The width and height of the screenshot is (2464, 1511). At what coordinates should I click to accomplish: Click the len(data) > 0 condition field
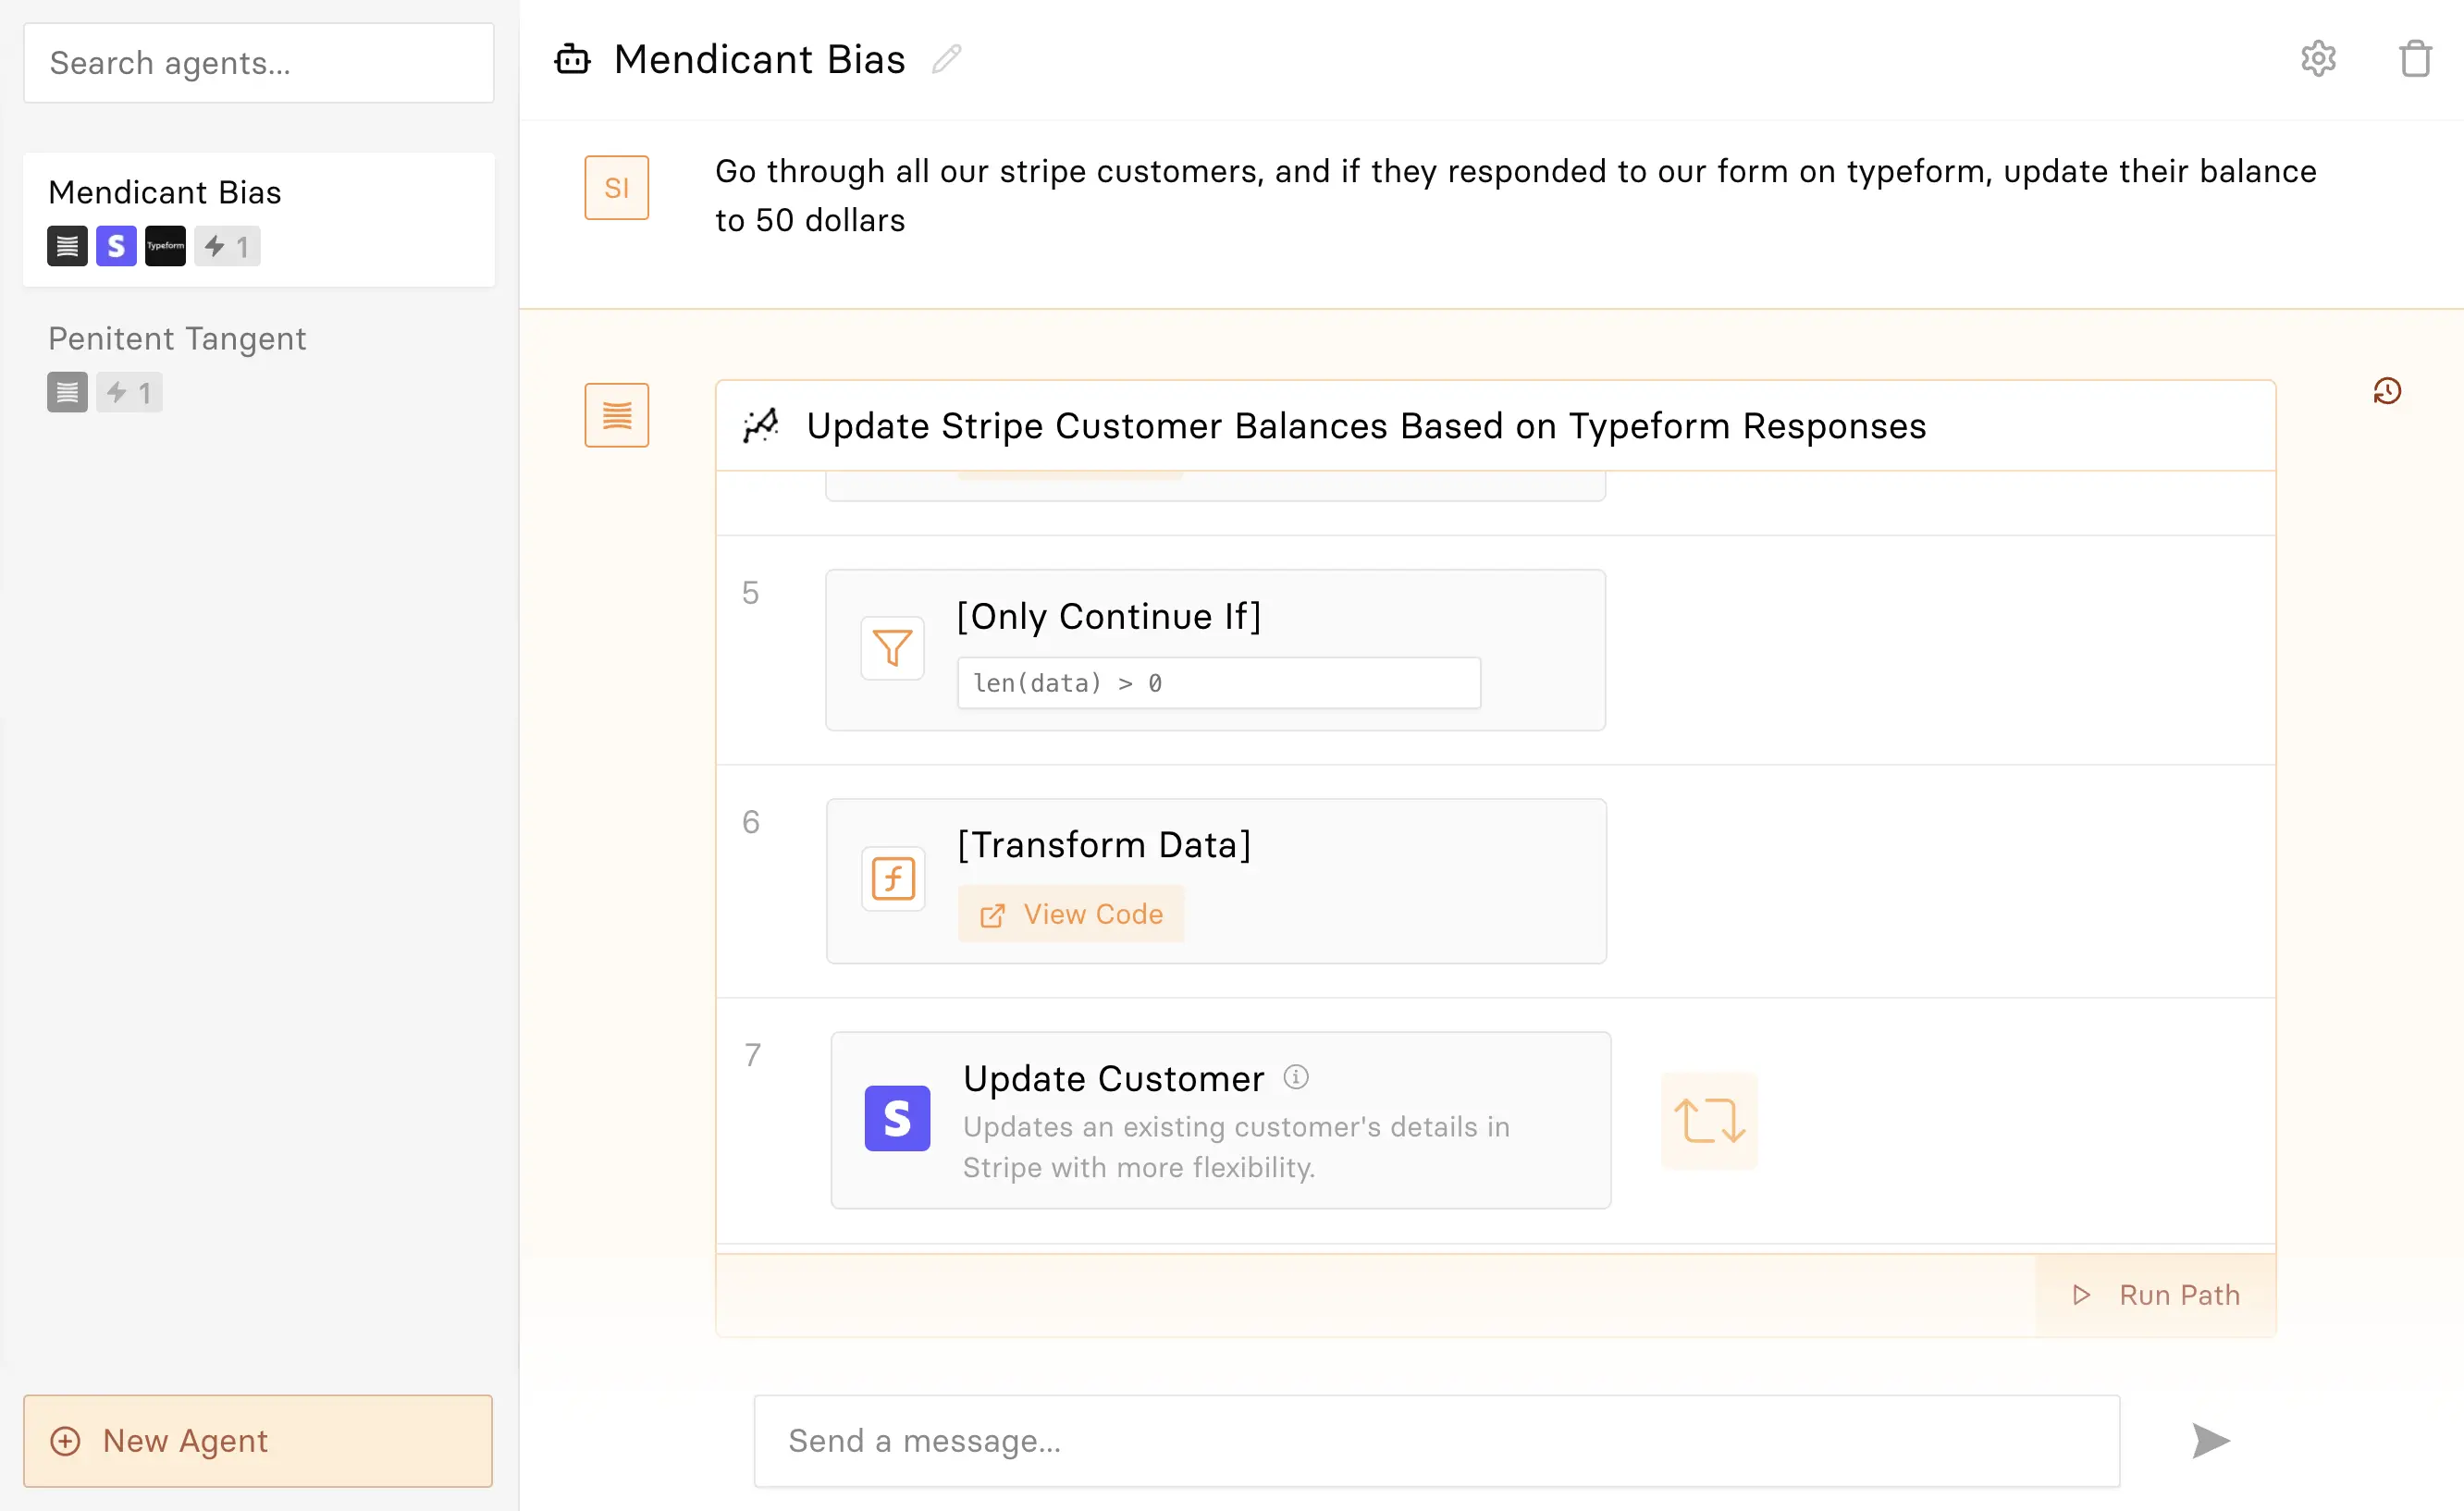[x=1218, y=683]
